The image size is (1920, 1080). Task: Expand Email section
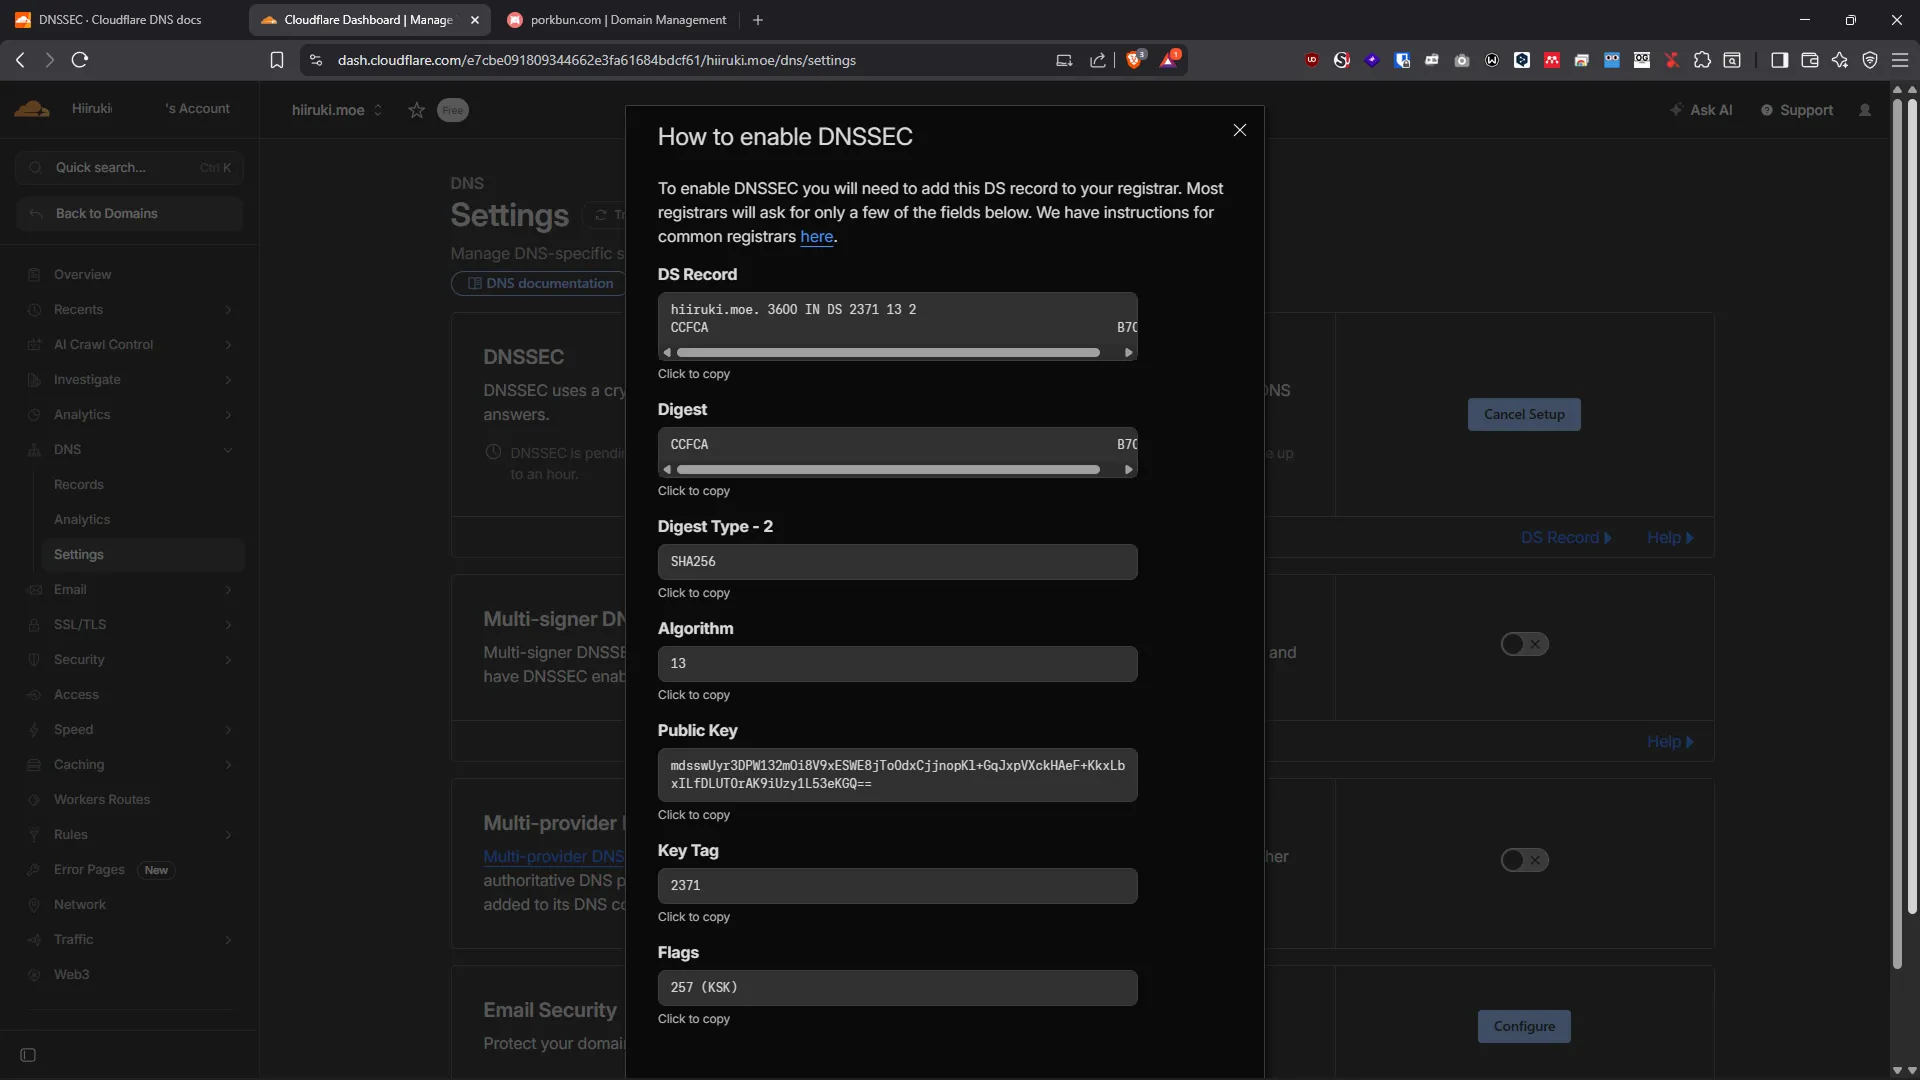(x=129, y=590)
